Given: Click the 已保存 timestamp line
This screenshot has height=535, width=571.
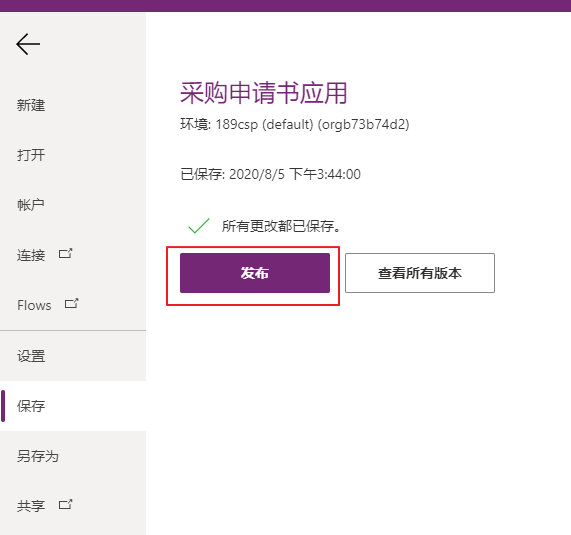Looking at the screenshot, I should (x=270, y=174).
